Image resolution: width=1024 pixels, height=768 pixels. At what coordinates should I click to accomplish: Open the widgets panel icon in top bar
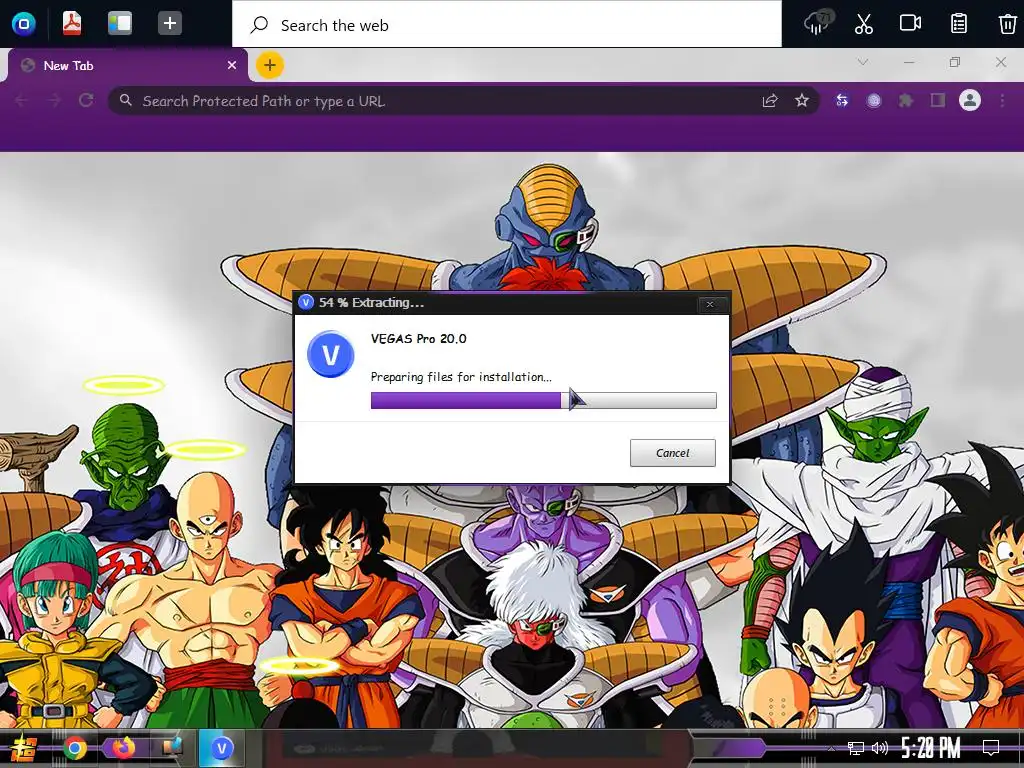coord(120,24)
